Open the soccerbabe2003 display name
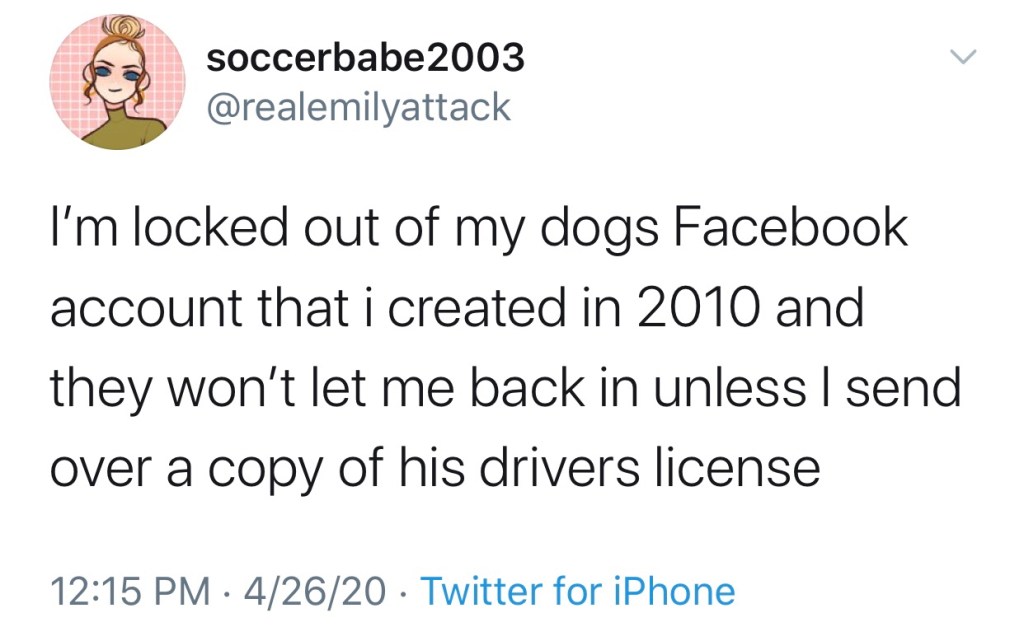This screenshot has width=1024, height=641. 364,59
